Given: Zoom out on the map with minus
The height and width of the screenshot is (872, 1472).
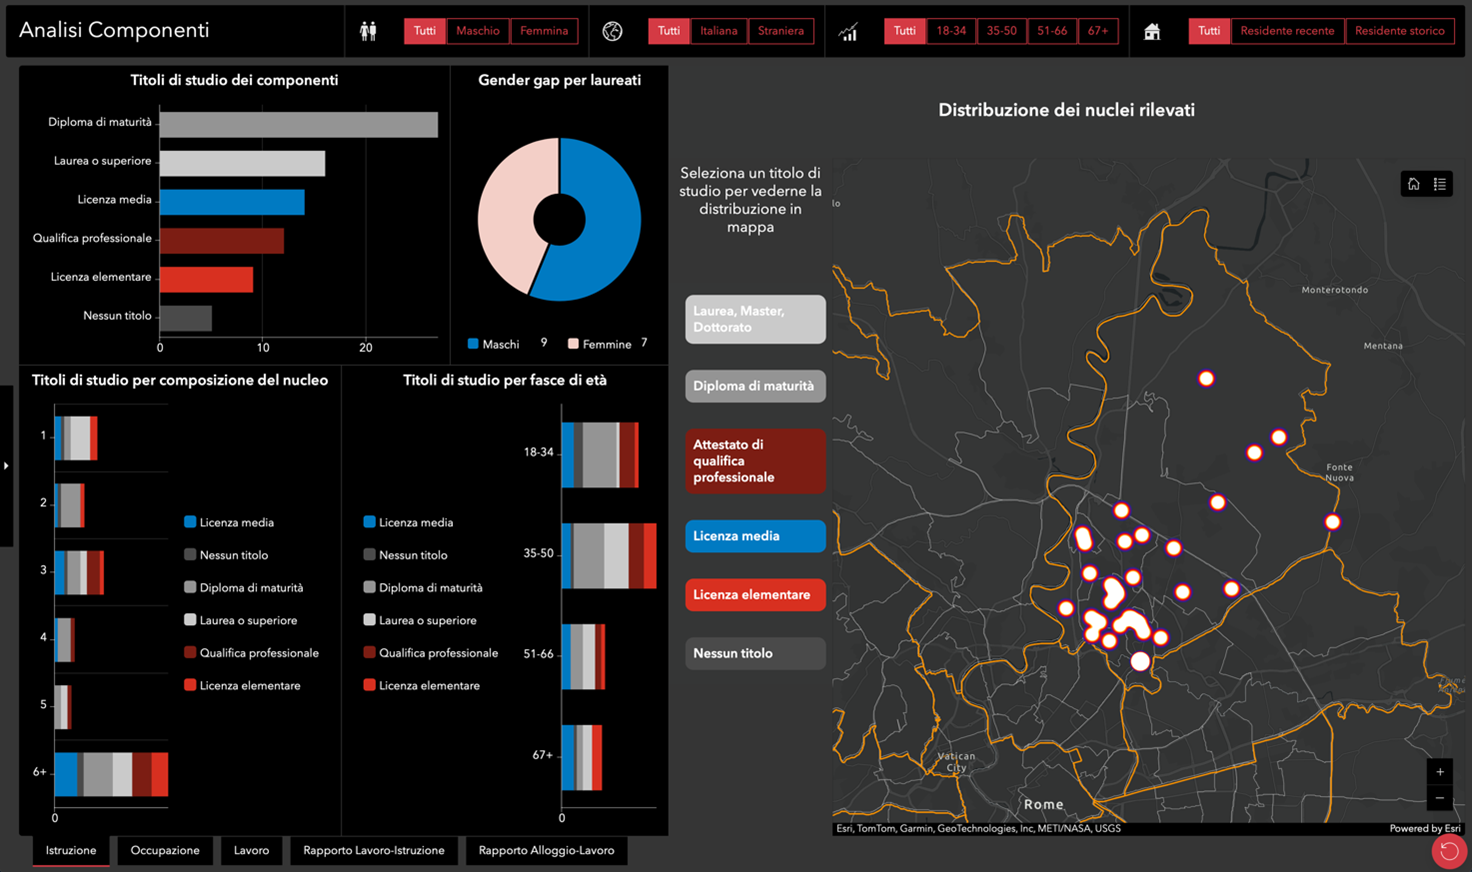Looking at the screenshot, I should [x=1440, y=798].
